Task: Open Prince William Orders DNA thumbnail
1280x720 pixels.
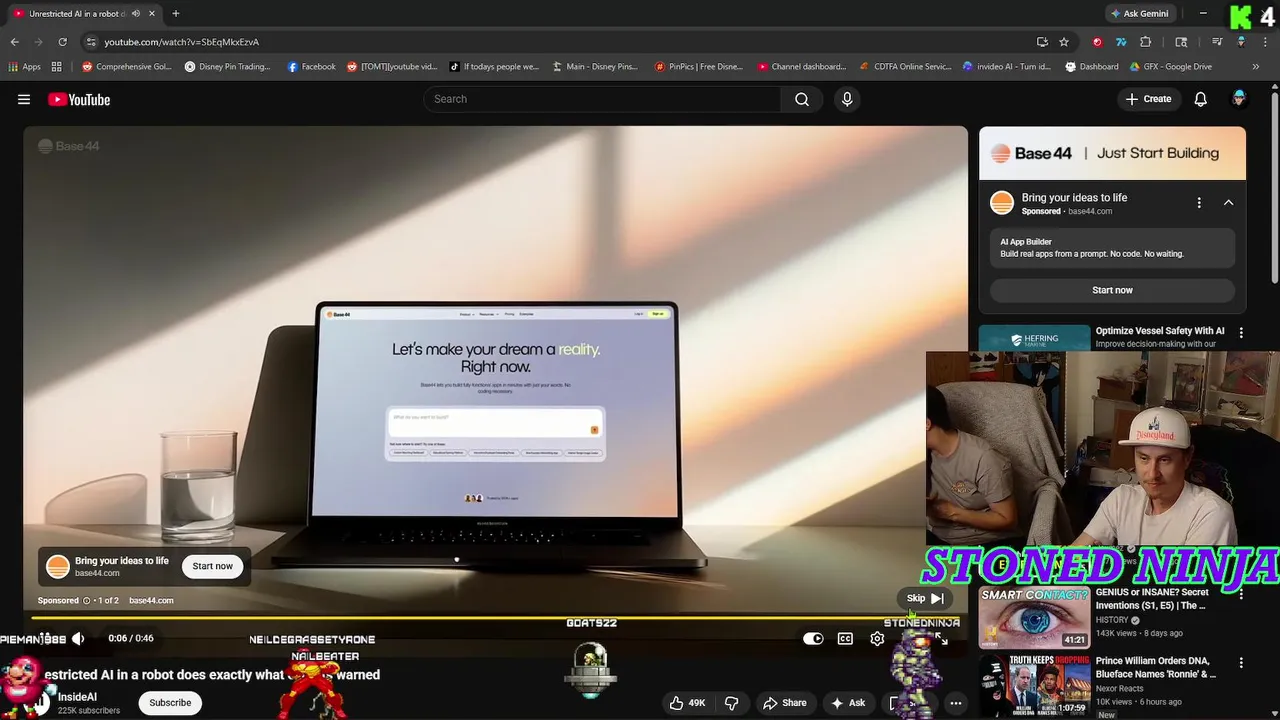Action: pos(1034,688)
